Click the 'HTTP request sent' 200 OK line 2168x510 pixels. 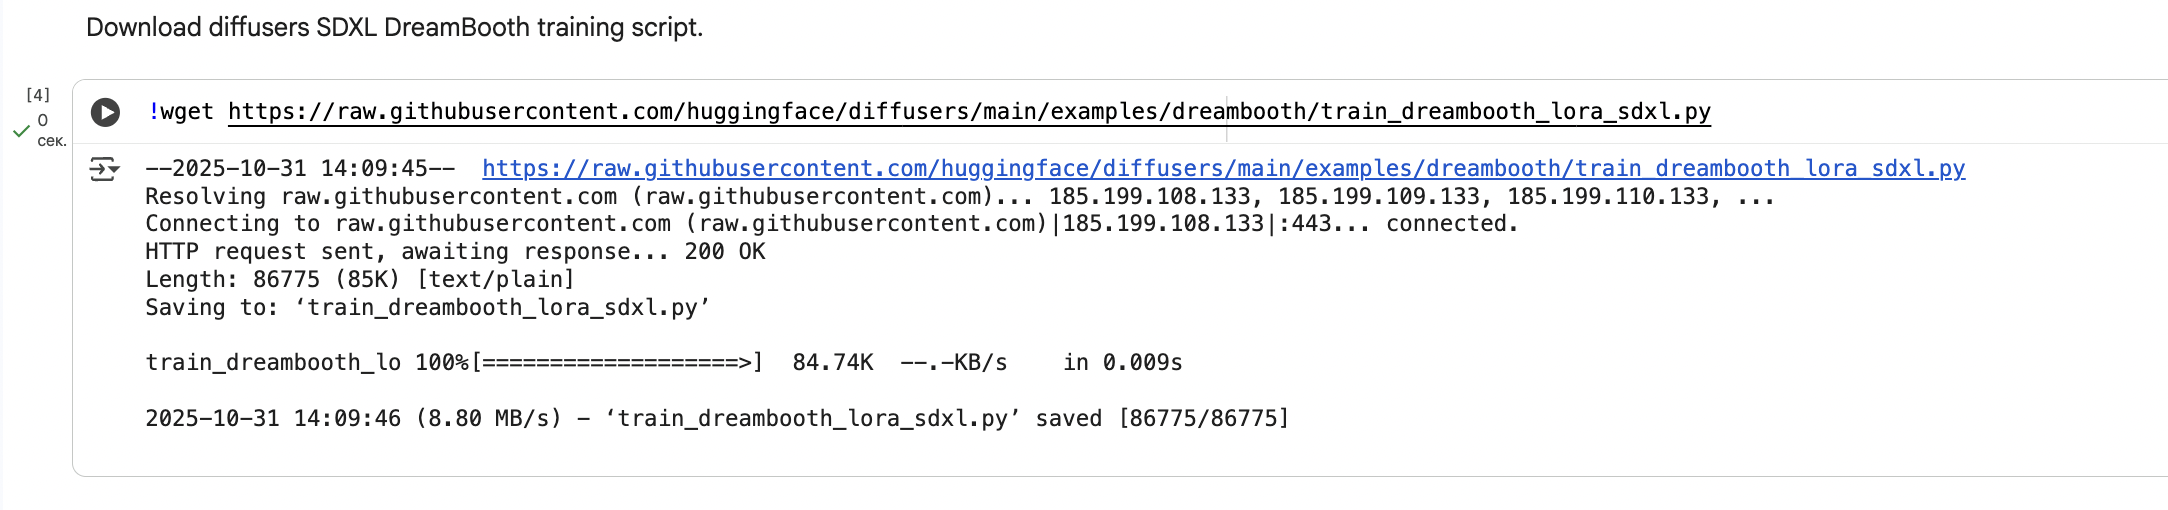455,252
